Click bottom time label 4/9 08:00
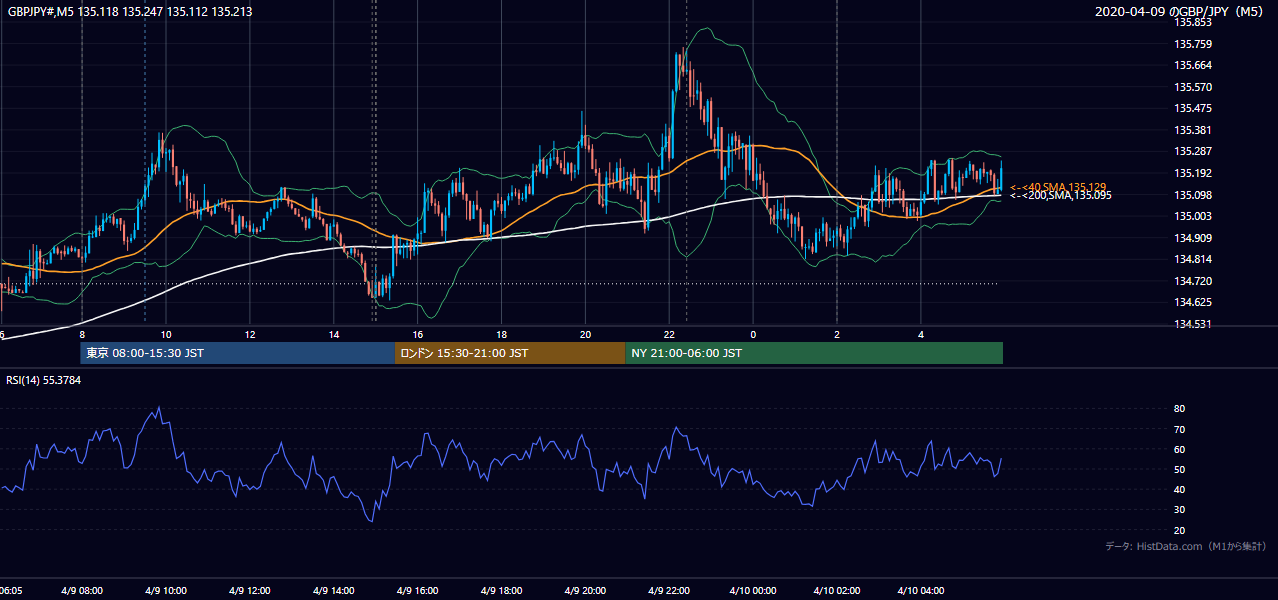Viewport: 1278px width, 600px height. 82,591
